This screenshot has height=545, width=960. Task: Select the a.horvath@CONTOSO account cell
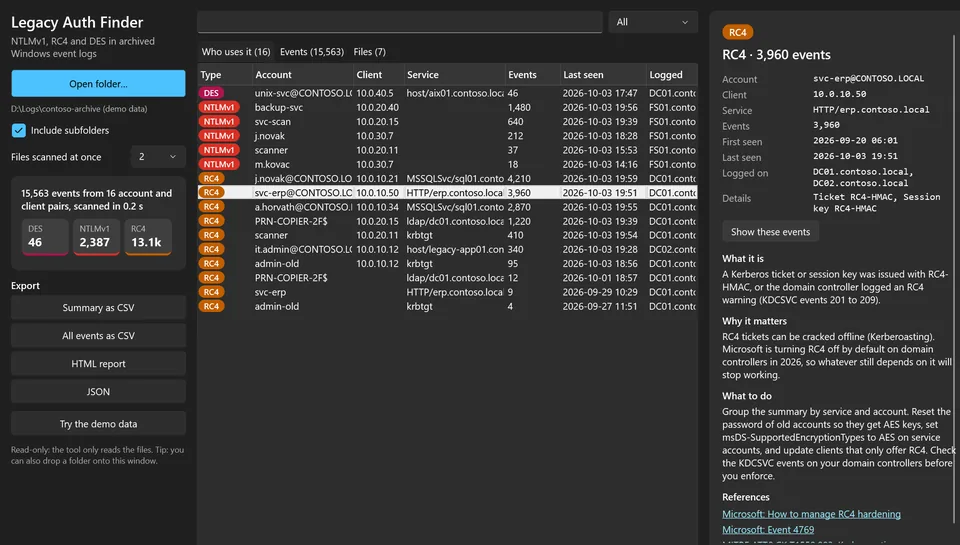click(x=303, y=207)
